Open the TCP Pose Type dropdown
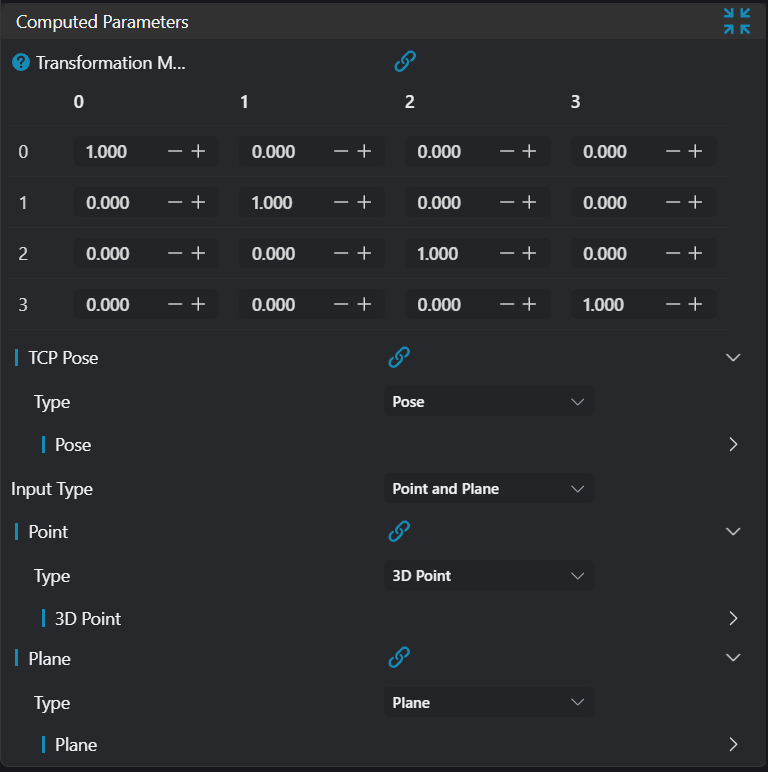Image resolution: width=768 pixels, height=772 pixels. [489, 402]
